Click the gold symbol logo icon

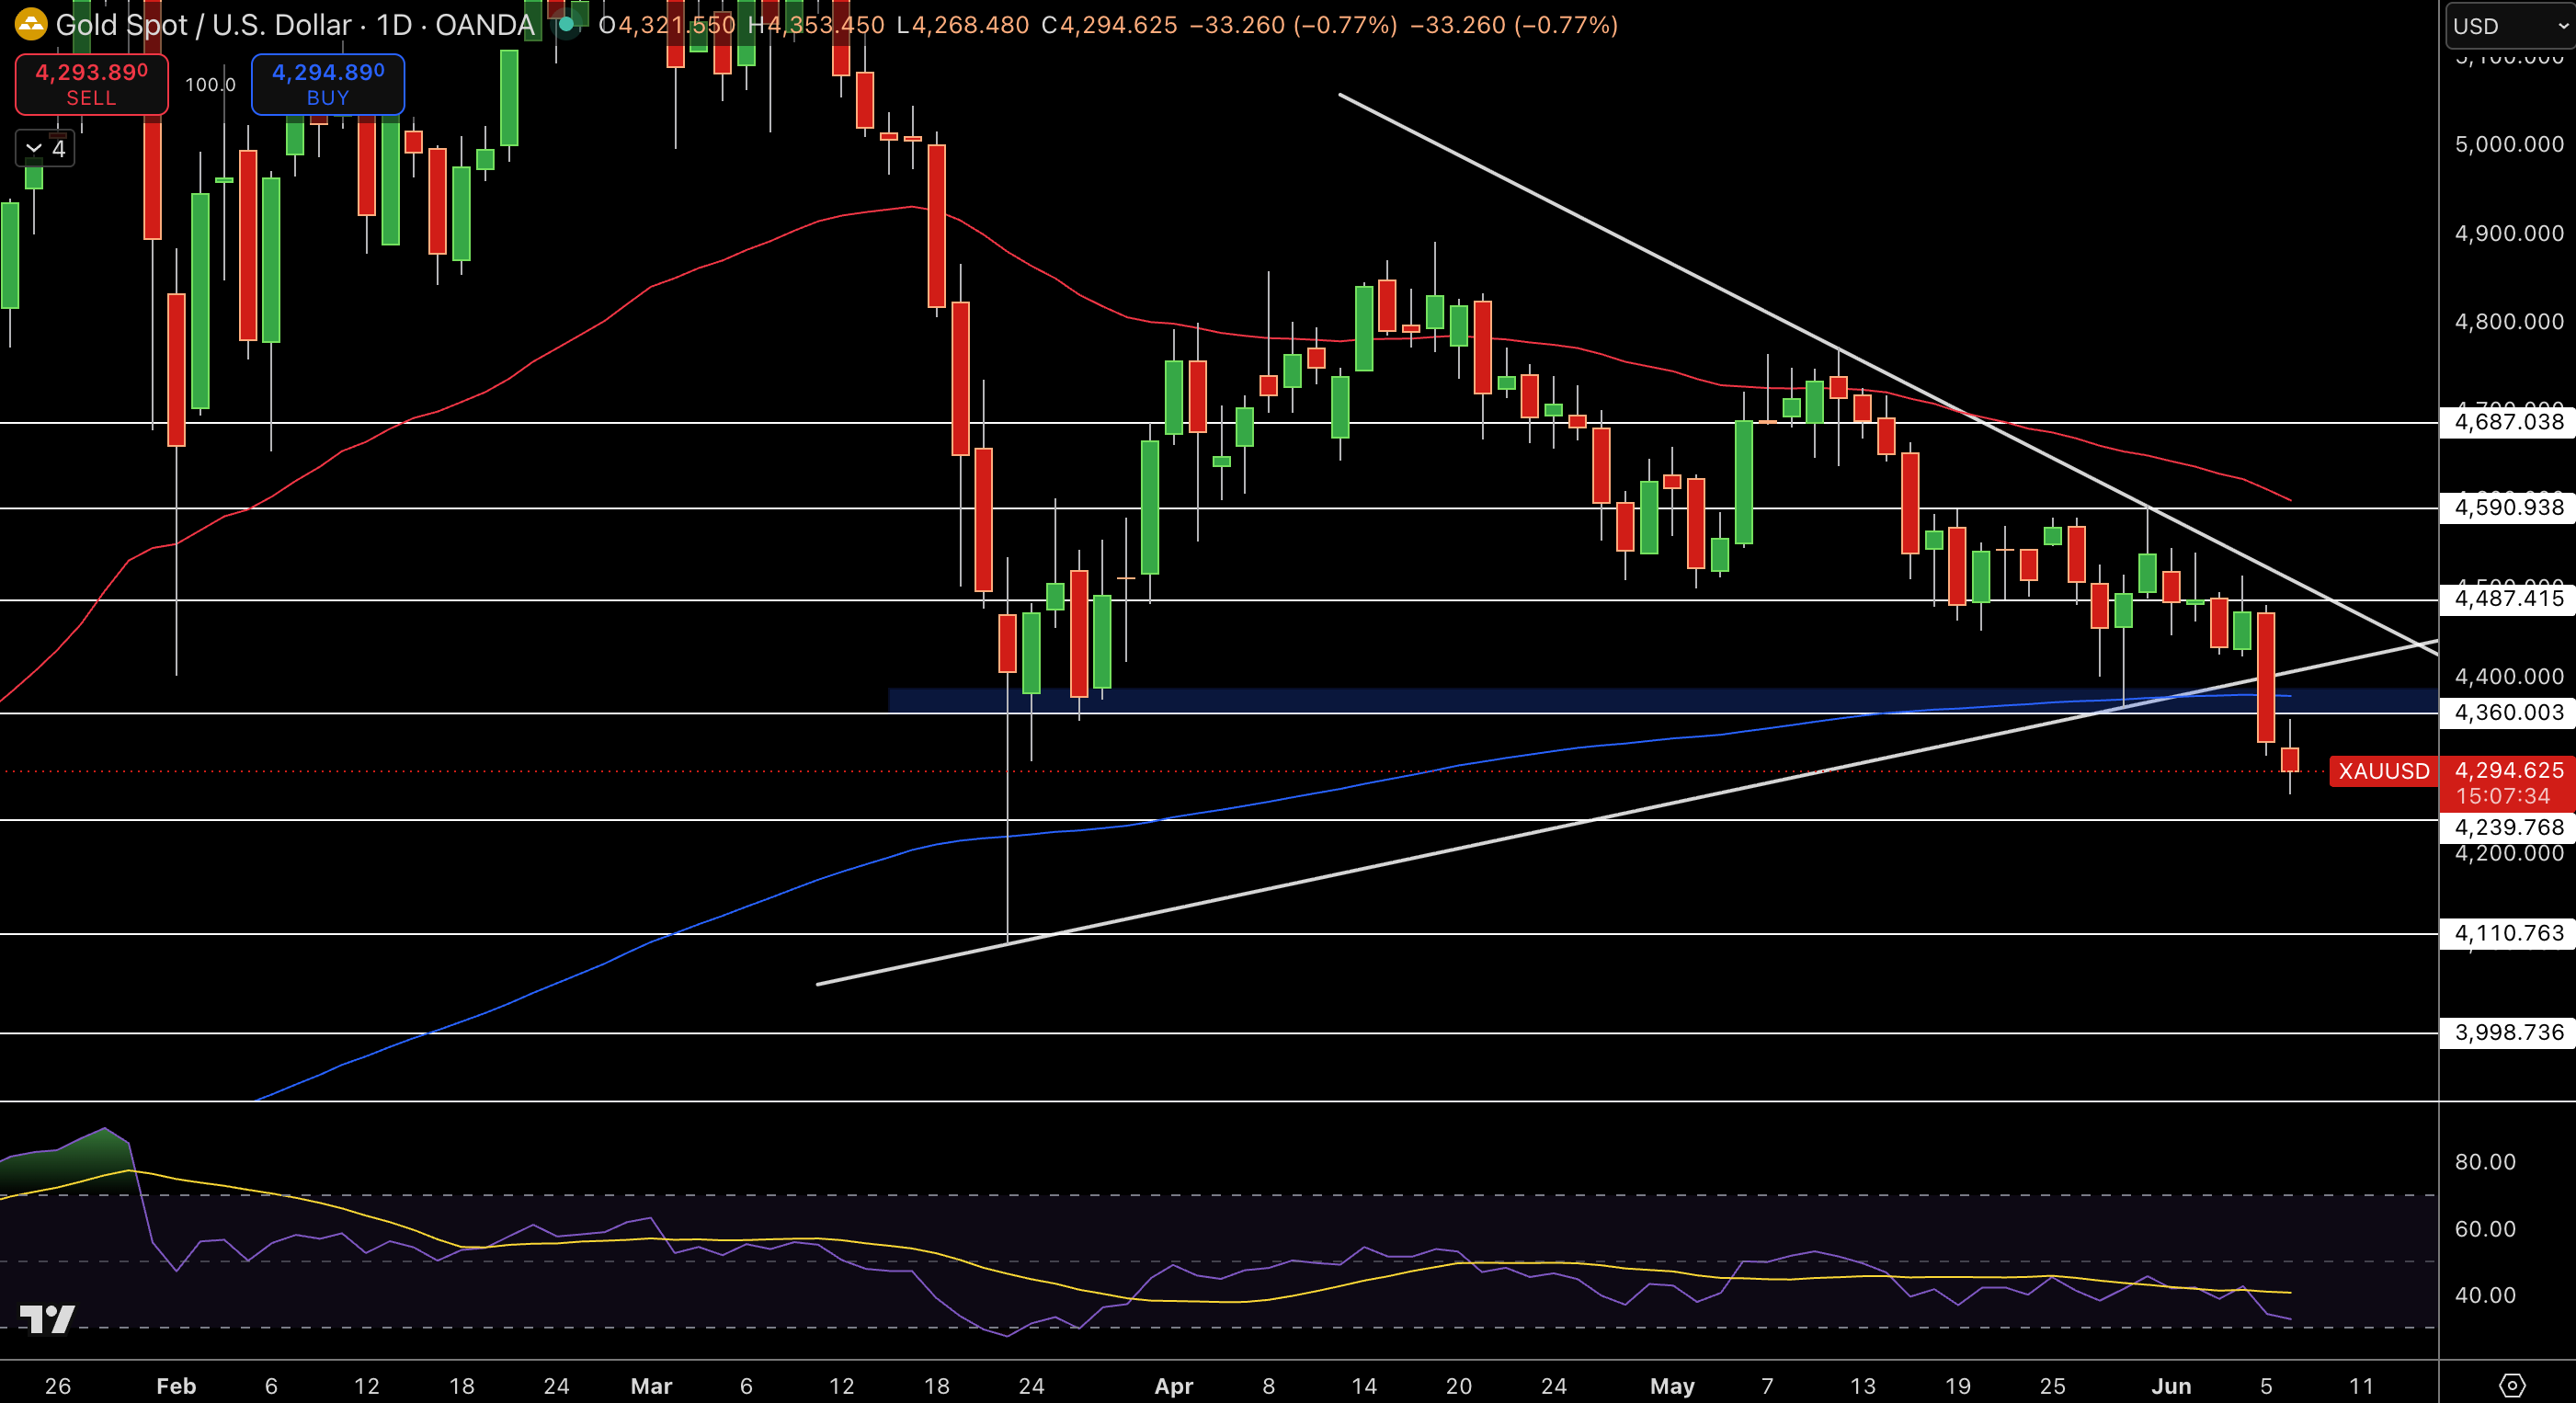(30, 24)
